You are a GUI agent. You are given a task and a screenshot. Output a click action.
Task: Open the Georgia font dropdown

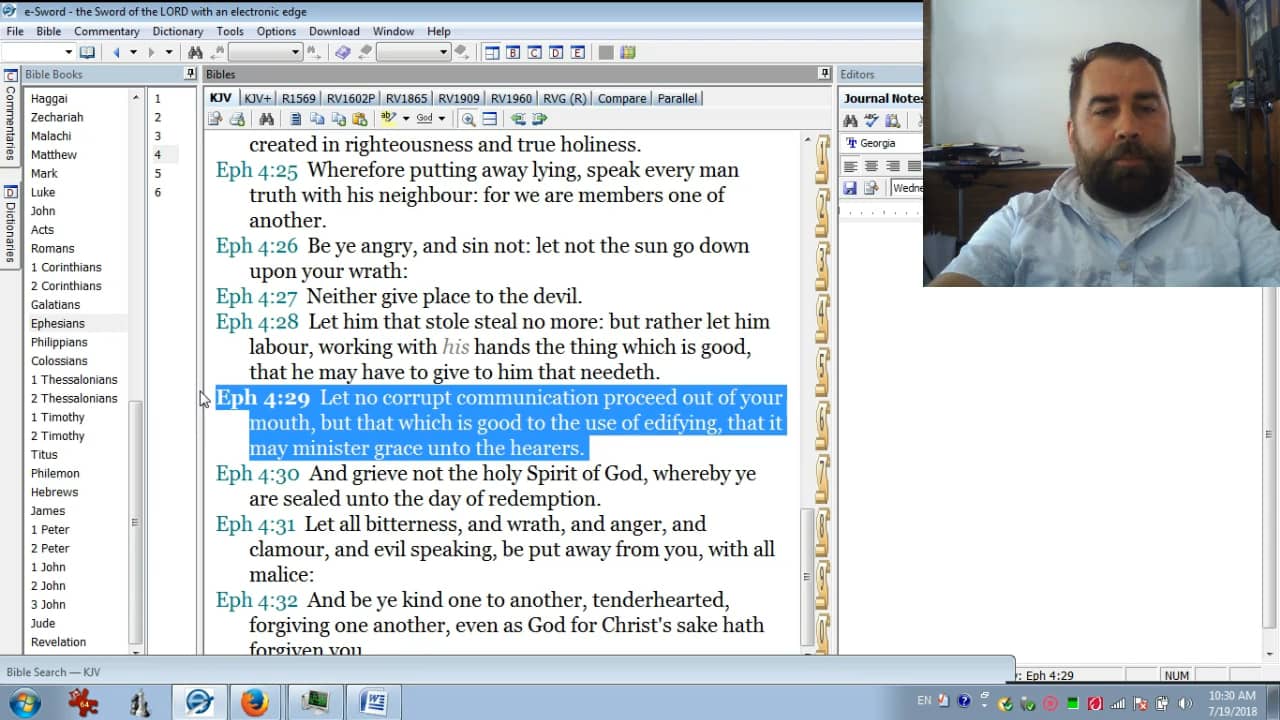(881, 143)
